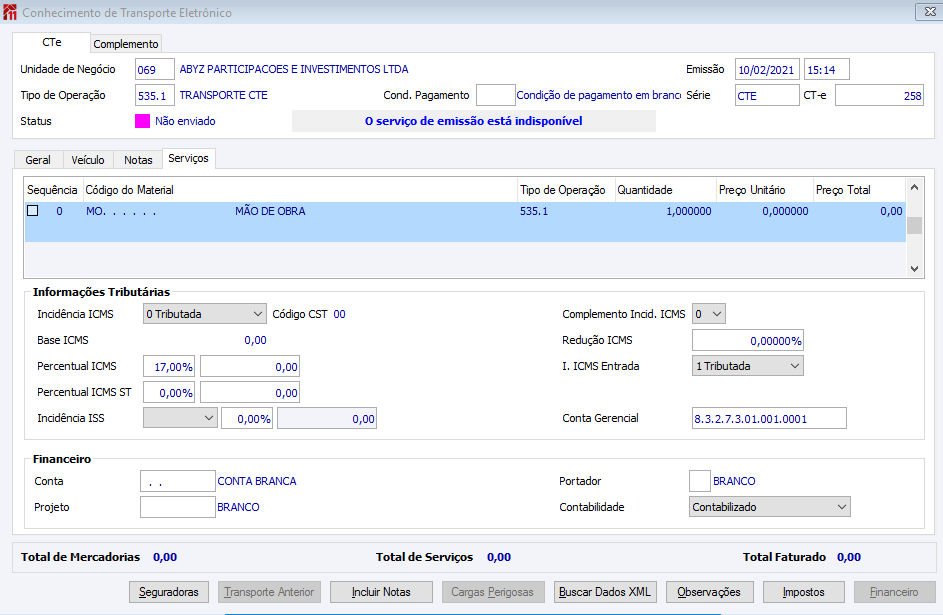Click the Conta Gerencial input field
The height and width of the screenshot is (615, 943).
tap(768, 418)
